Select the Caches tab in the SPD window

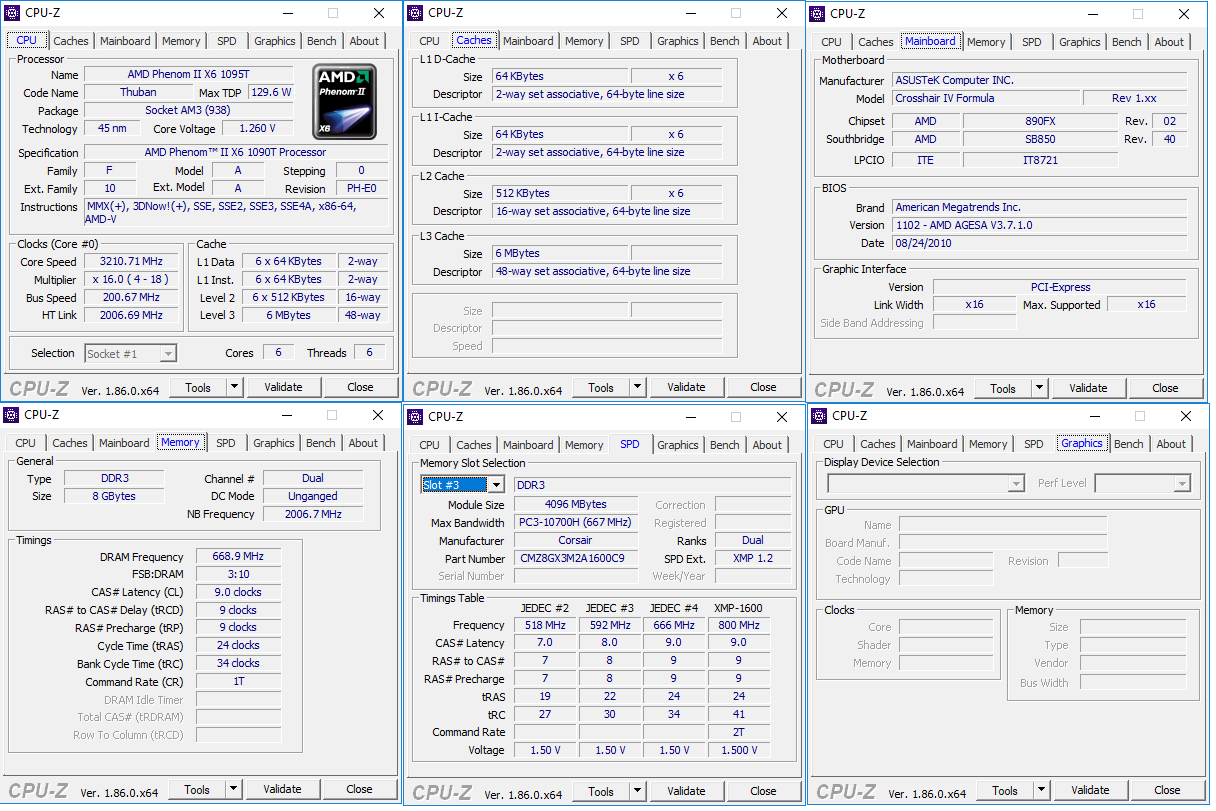coord(474,445)
